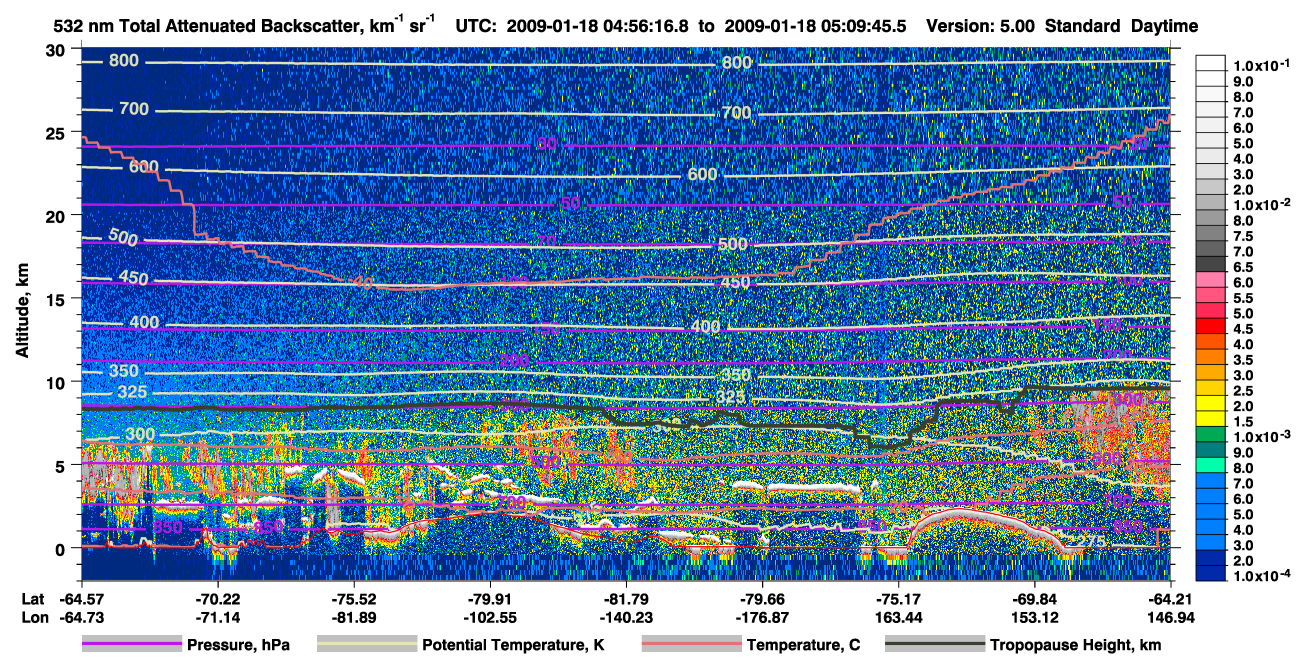Click latitude value -81.79
This screenshot has width=1300, height=667.
point(626,599)
